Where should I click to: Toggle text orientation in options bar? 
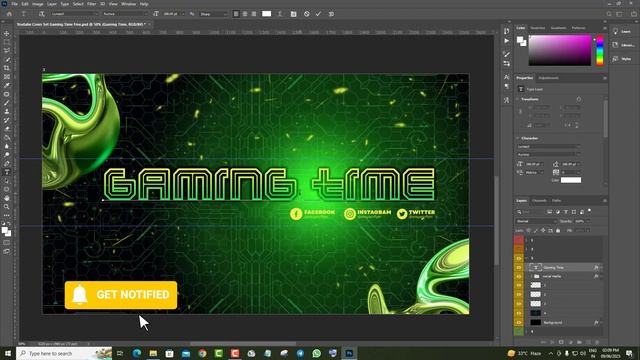coord(42,14)
